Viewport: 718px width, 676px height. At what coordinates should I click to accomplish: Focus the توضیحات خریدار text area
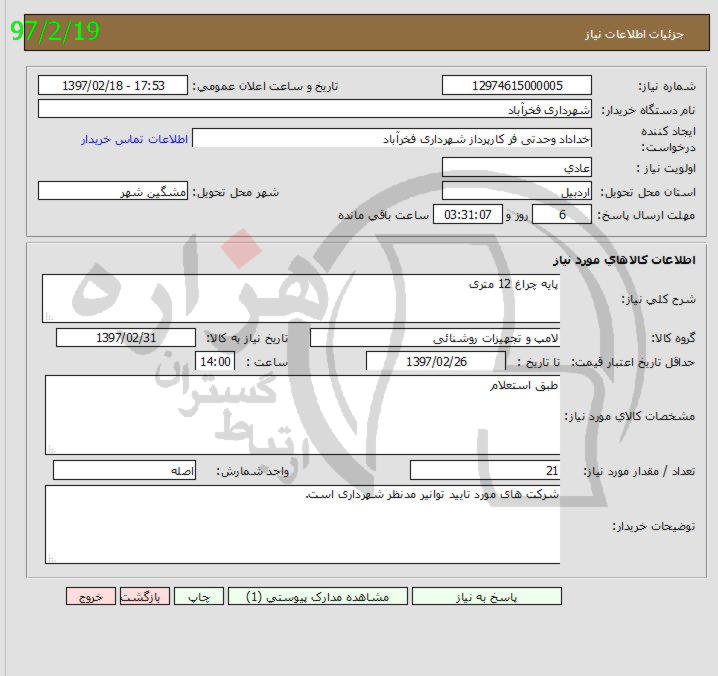(x=300, y=524)
